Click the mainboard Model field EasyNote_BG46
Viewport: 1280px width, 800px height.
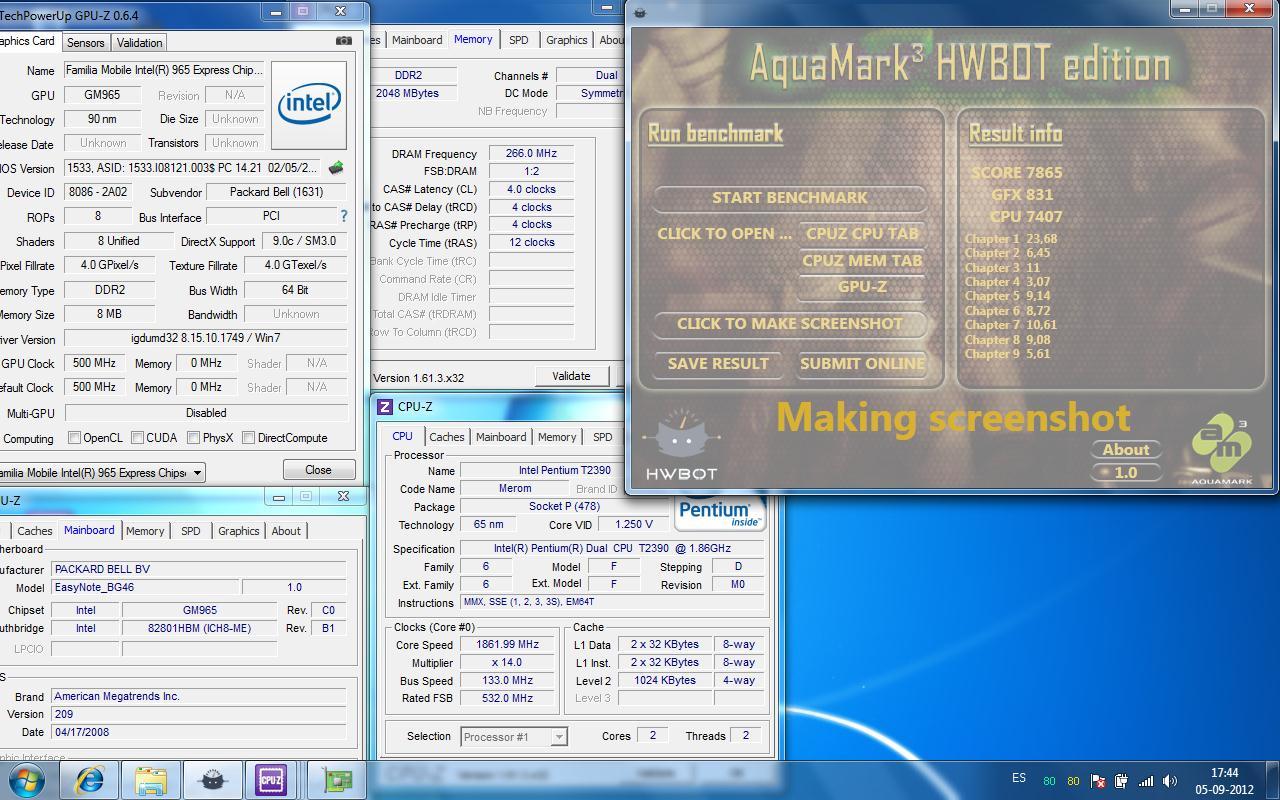coord(145,587)
